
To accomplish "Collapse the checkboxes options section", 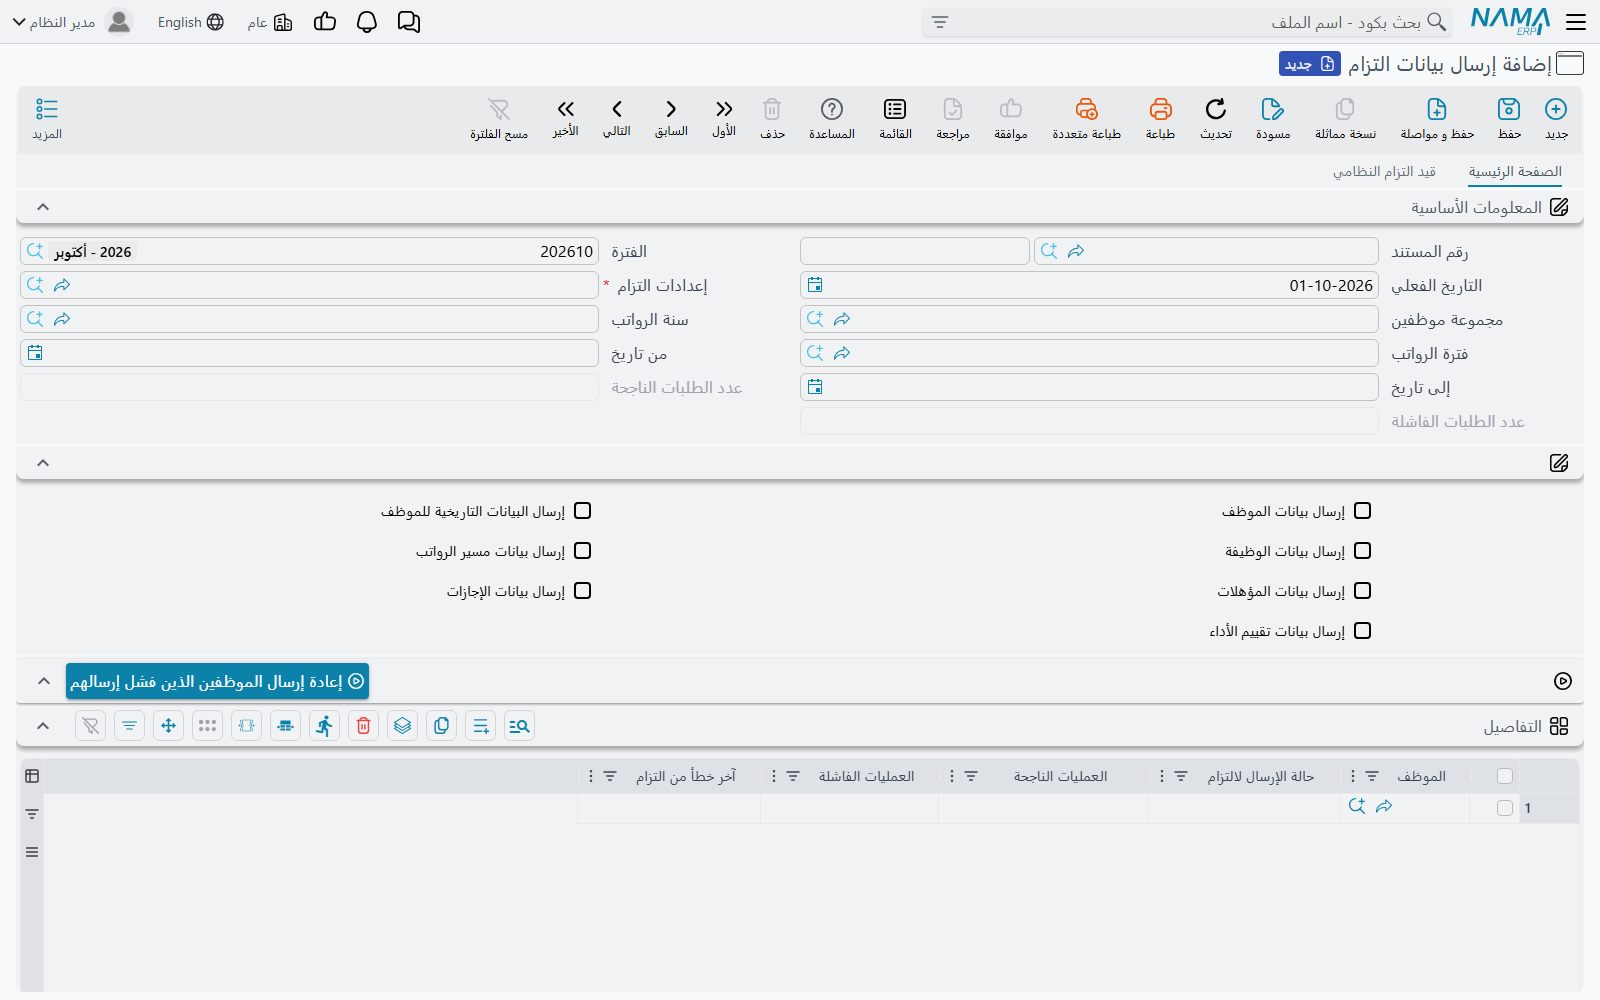I will (x=43, y=463).
